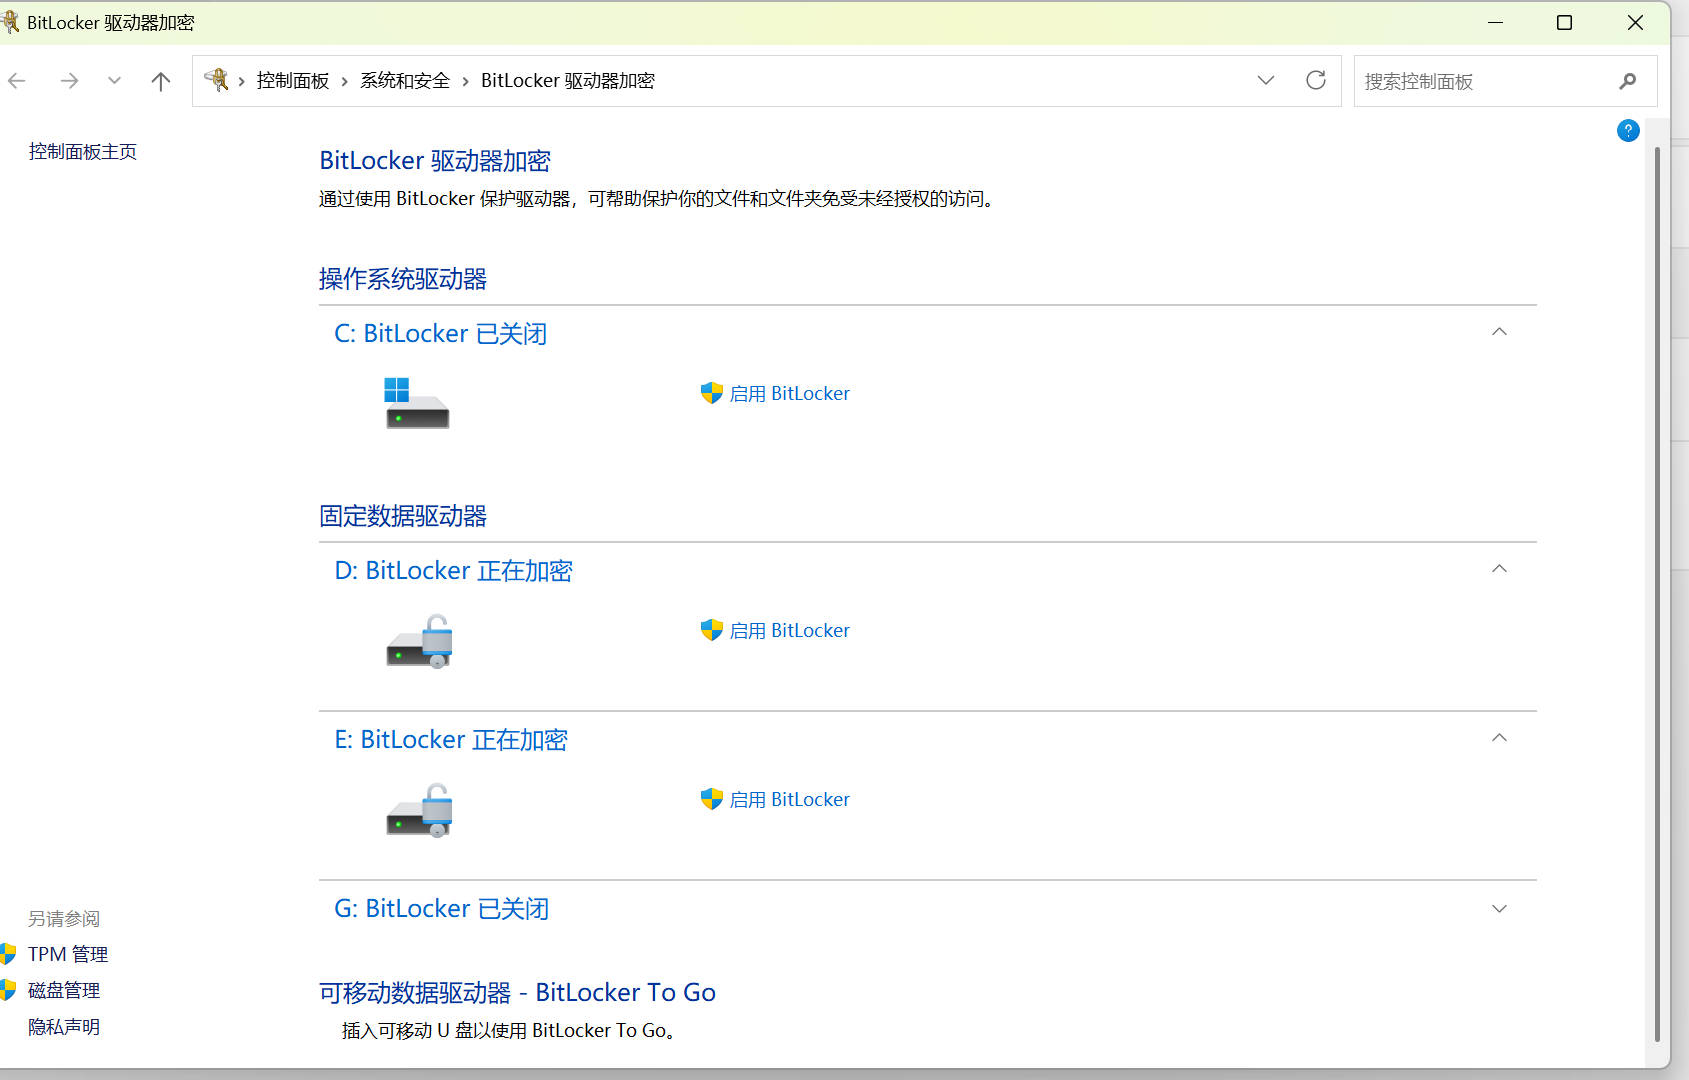Open the recent locations chevron
The height and width of the screenshot is (1080, 1689).
pyautogui.click(x=114, y=81)
